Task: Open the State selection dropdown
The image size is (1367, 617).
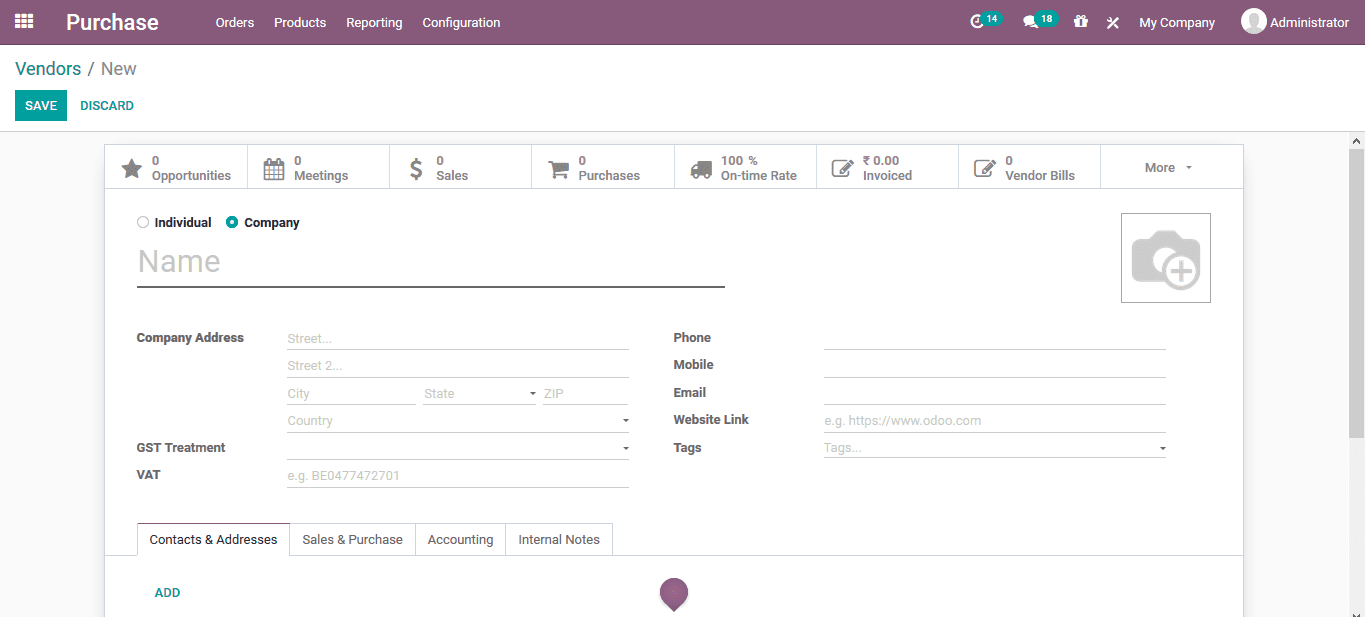Action: 533,393
